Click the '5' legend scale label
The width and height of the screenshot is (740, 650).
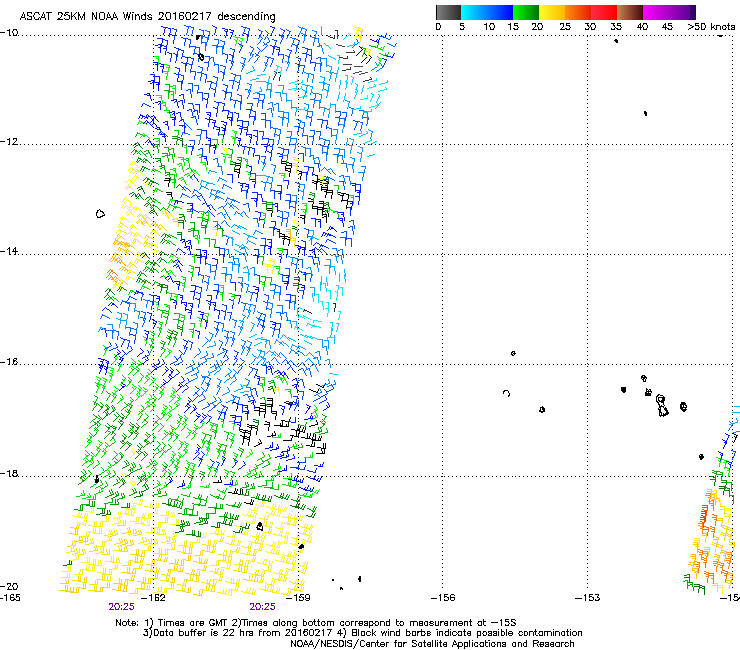tap(462, 27)
